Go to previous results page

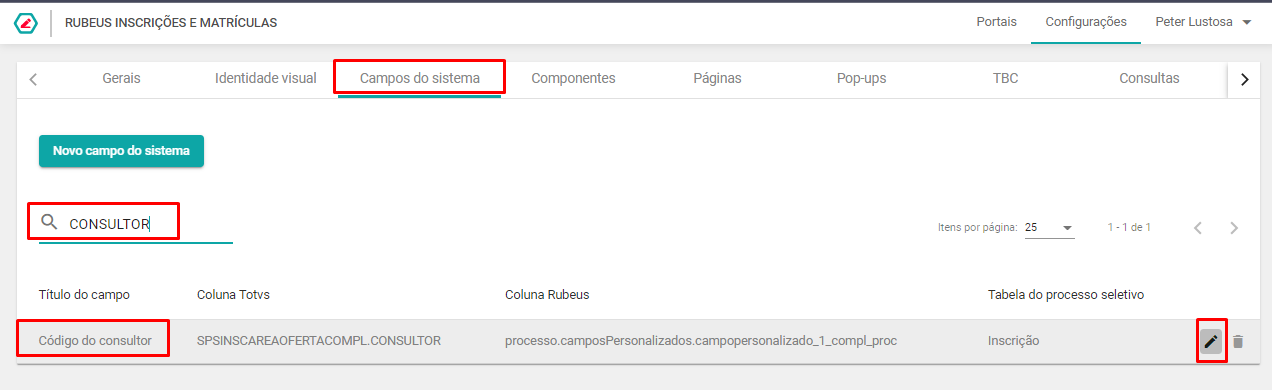1197,228
